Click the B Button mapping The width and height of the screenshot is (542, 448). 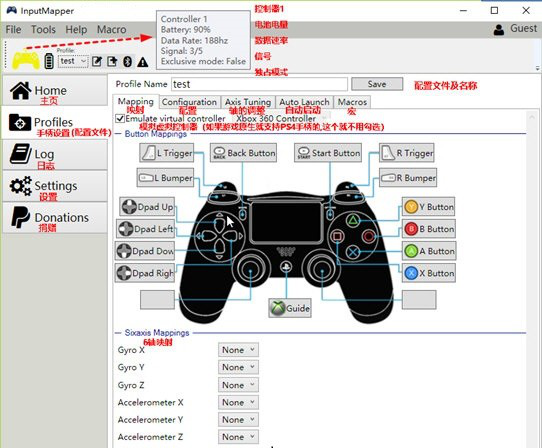click(x=429, y=229)
